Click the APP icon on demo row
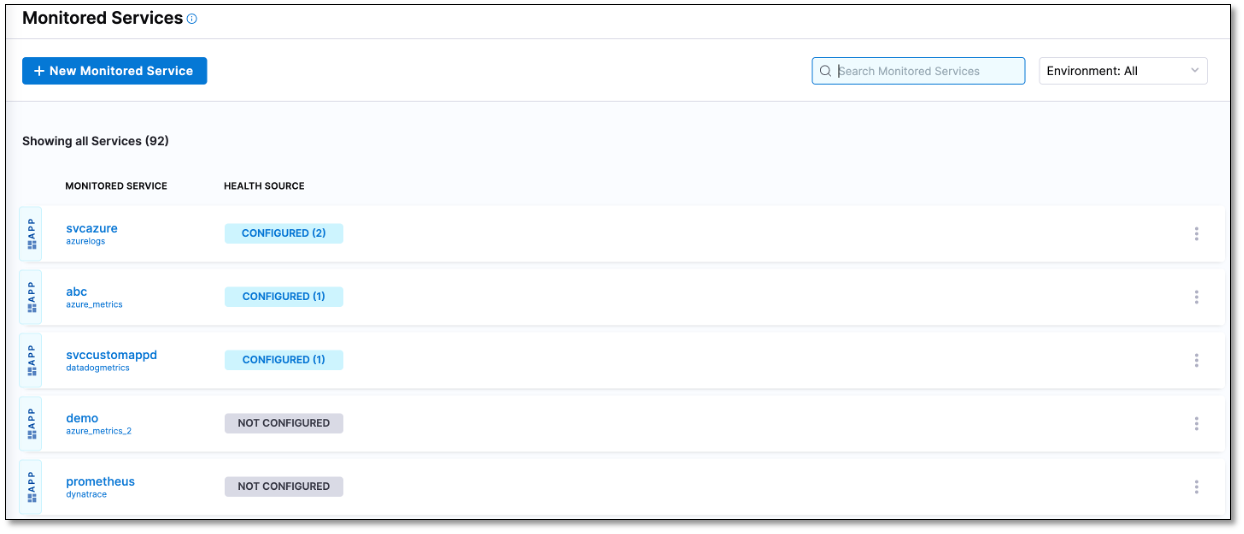This screenshot has width=1244, height=534. pyautogui.click(x=32, y=424)
